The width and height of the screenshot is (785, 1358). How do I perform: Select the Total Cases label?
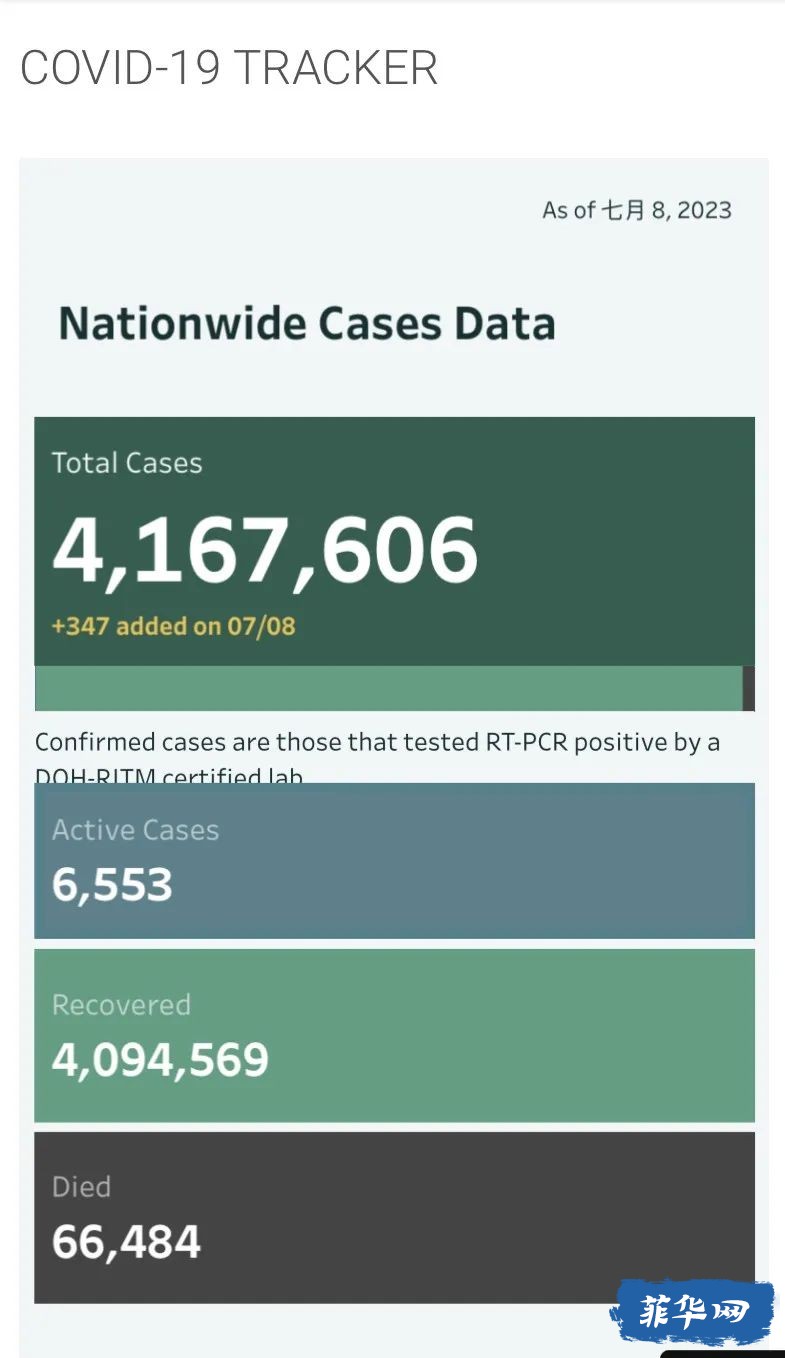click(x=127, y=463)
